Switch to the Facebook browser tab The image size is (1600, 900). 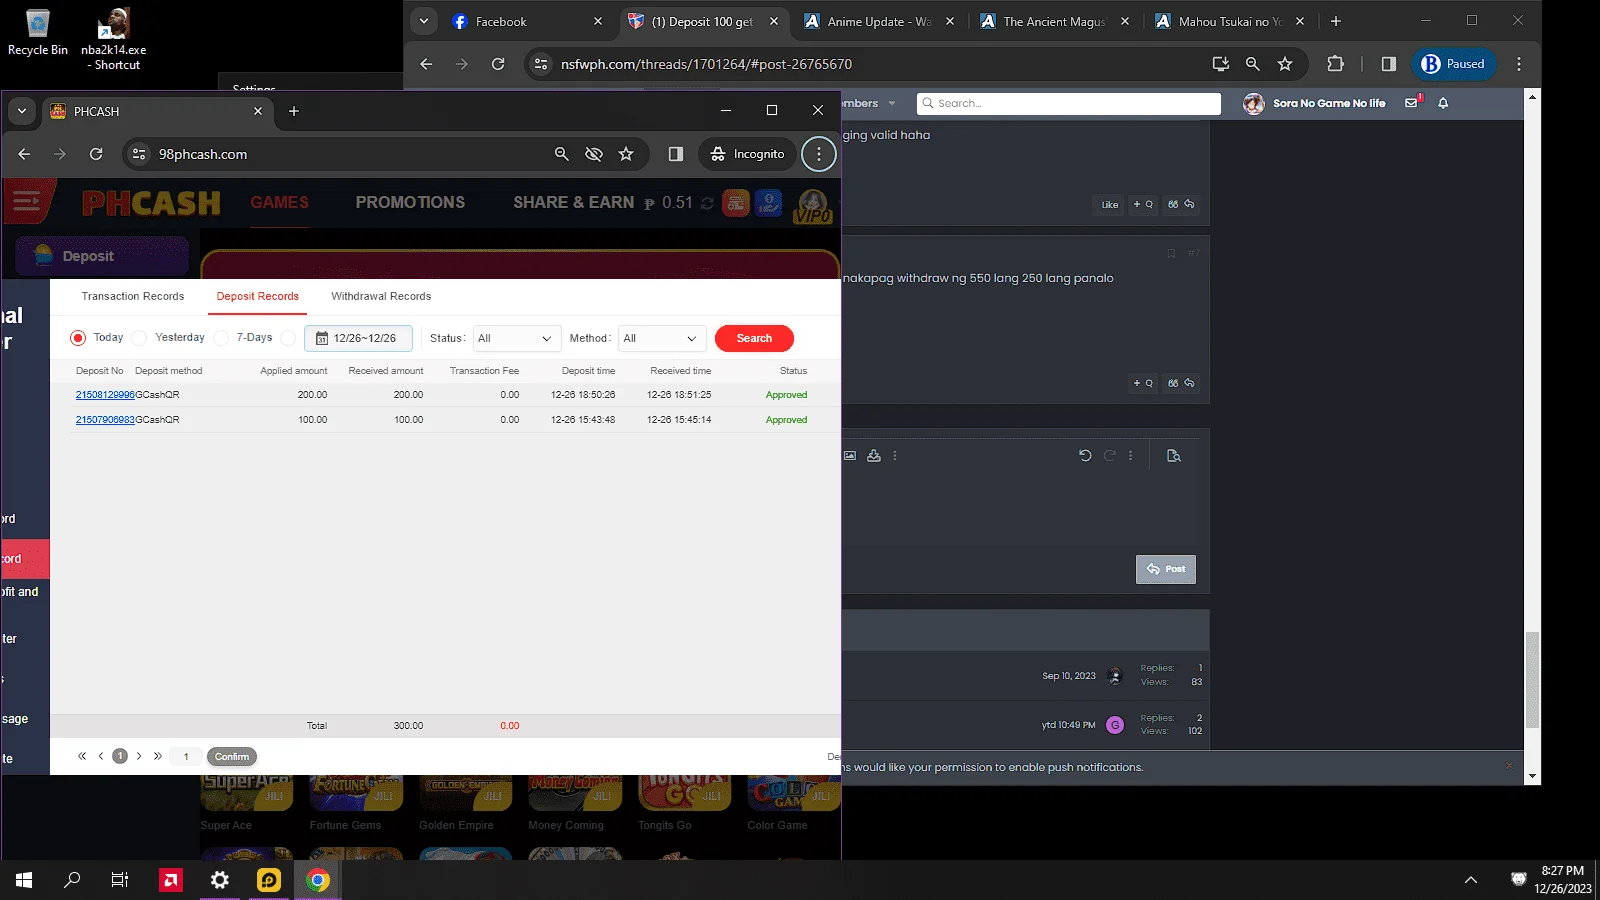[x=527, y=21]
